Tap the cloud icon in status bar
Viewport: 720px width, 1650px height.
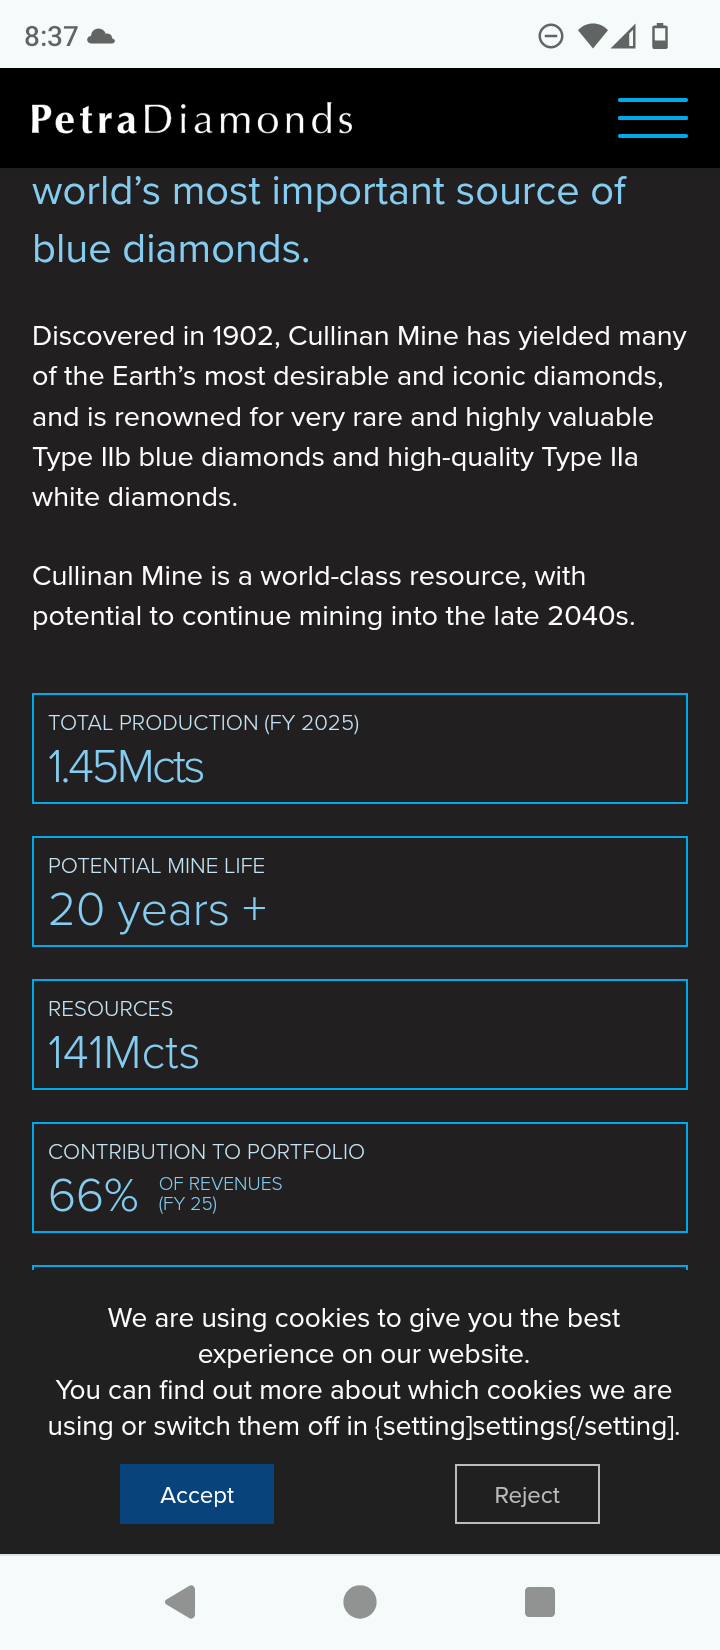101,37
